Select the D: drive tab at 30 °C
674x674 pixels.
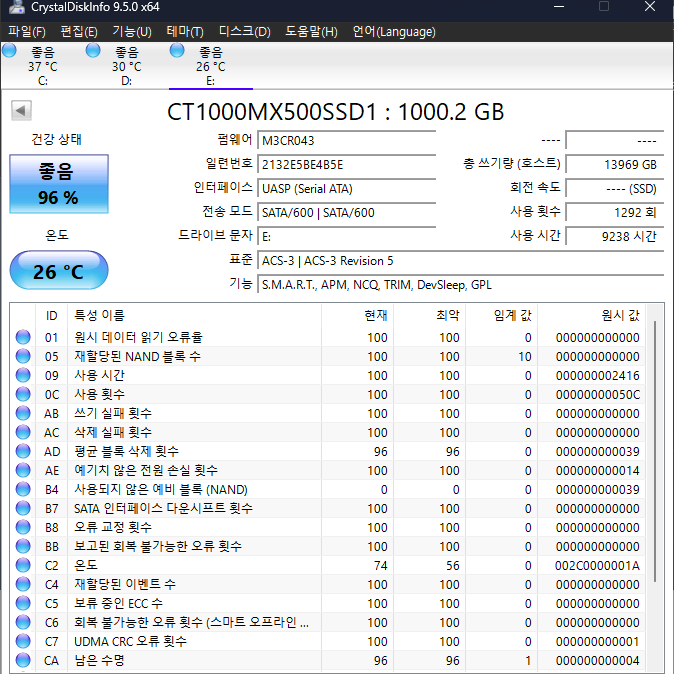(x=126, y=66)
